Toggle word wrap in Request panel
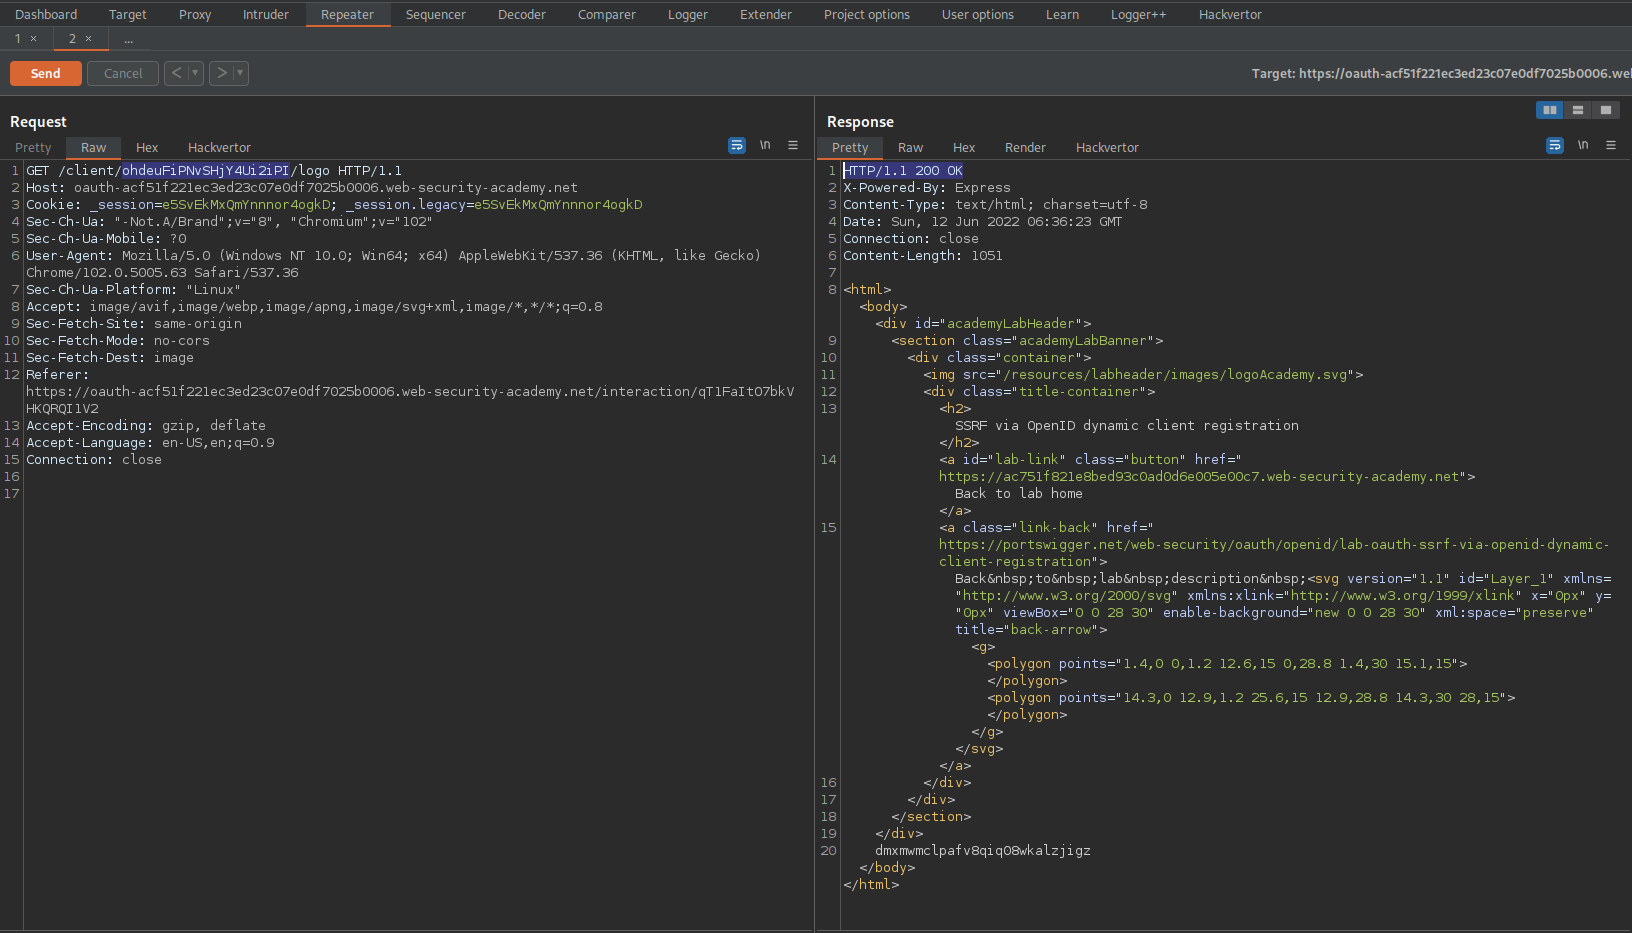 tap(737, 145)
